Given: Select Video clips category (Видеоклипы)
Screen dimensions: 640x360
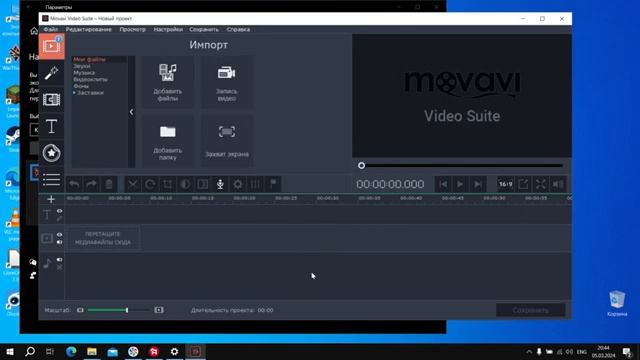Looking at the screenshot, I should click(x=90, y=80).
